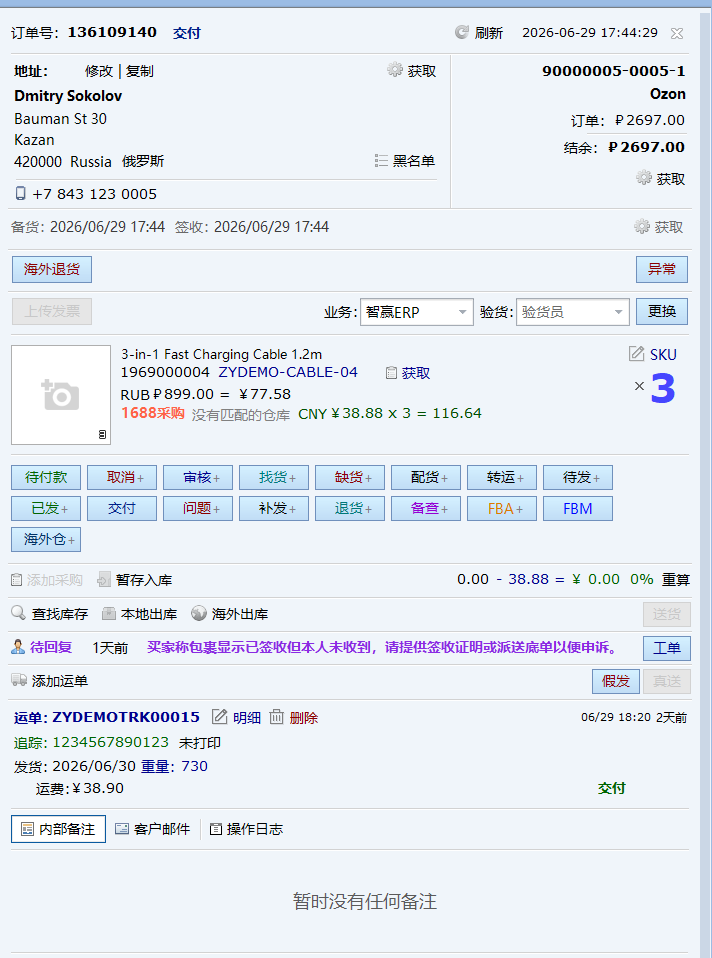Click the 海外出库 globe icon
712x958 pixels.
coord(199,613)
